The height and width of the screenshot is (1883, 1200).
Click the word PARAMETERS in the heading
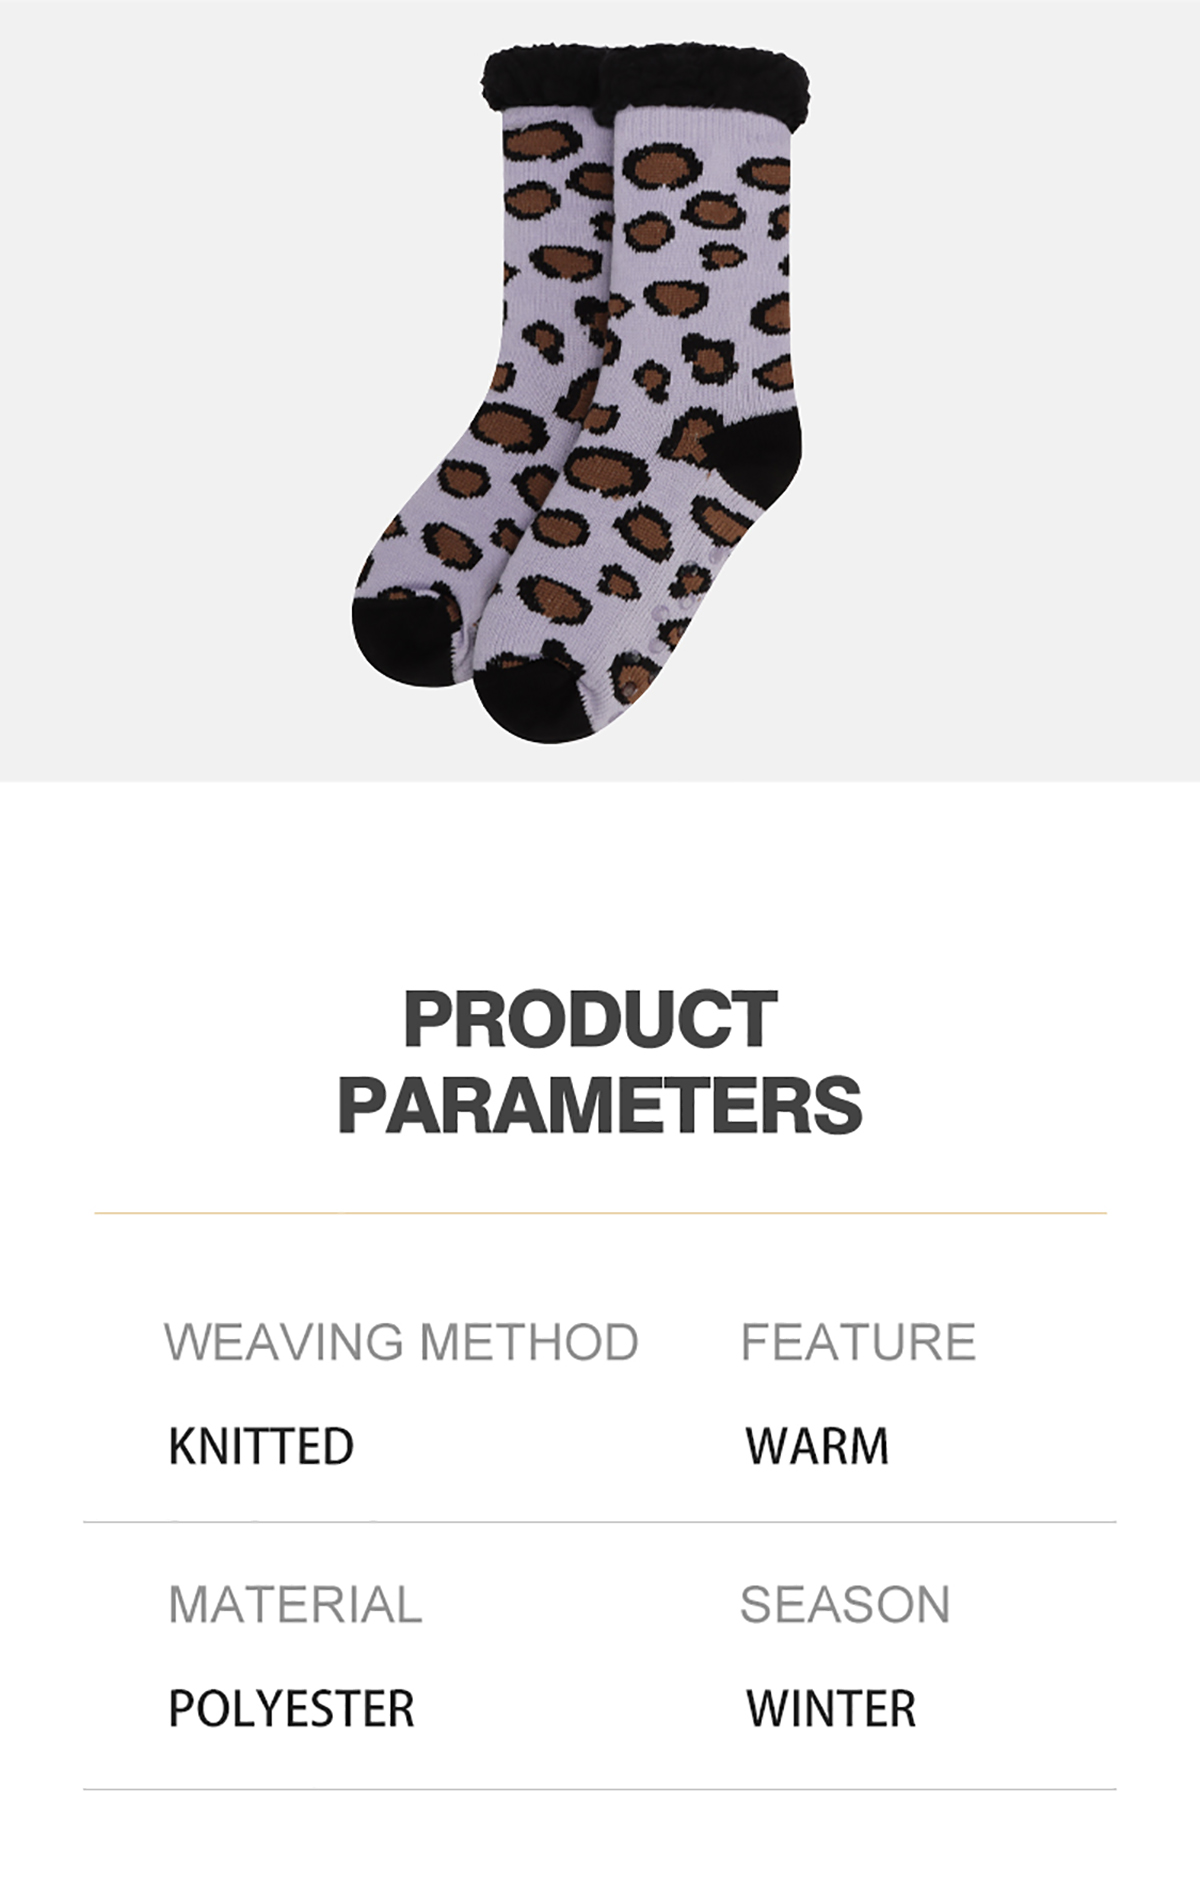(600, 1104)
